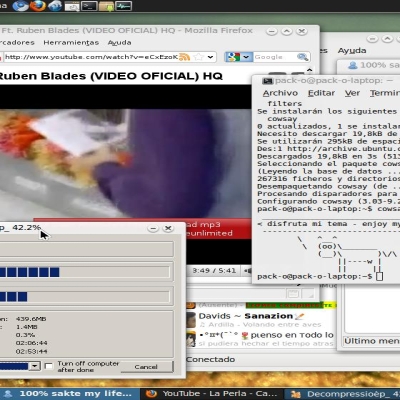Click the YouTube player volume icon
This screenshot has width=400, height=400.
[247, 270]
